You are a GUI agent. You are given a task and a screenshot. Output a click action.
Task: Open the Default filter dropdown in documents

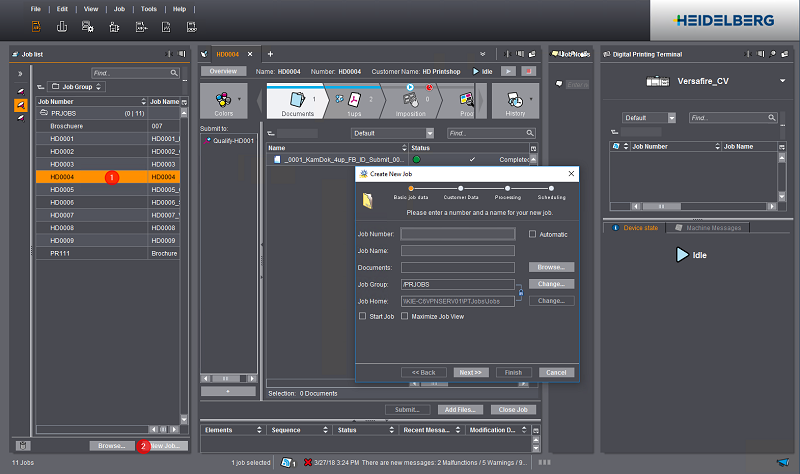[x=392, y=133]
